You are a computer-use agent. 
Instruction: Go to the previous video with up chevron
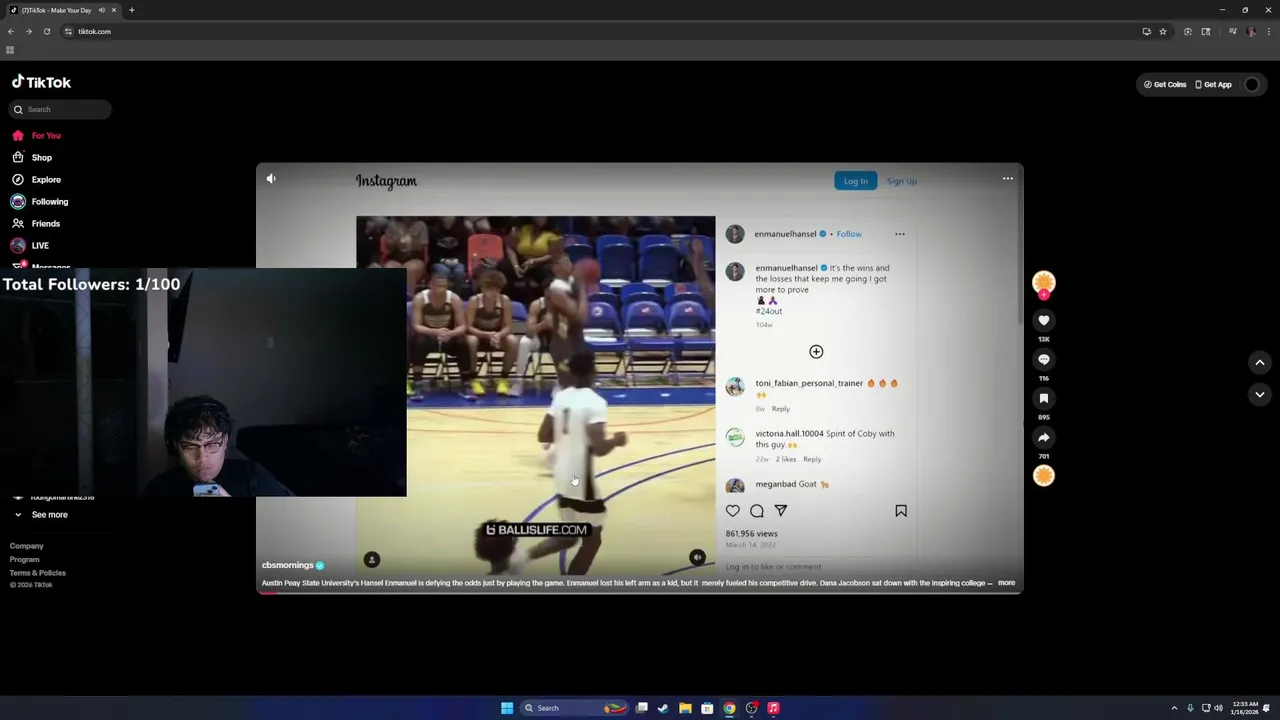point(1260,362)
